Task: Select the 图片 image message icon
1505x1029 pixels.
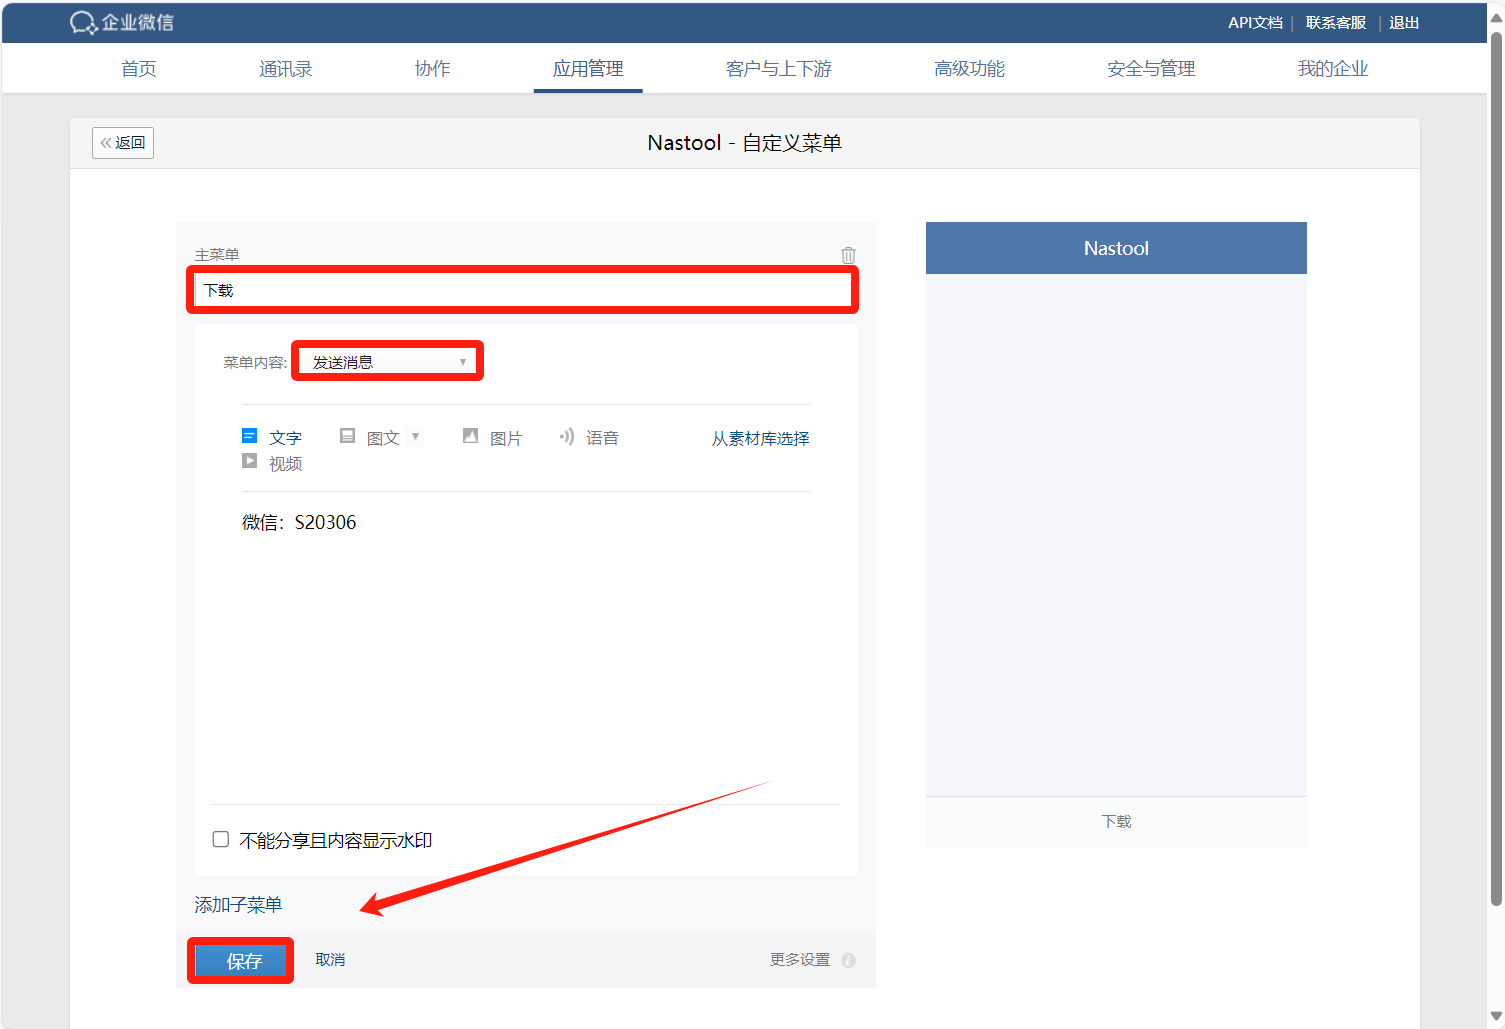Action: pyautogui.click(x=470, y=436)
